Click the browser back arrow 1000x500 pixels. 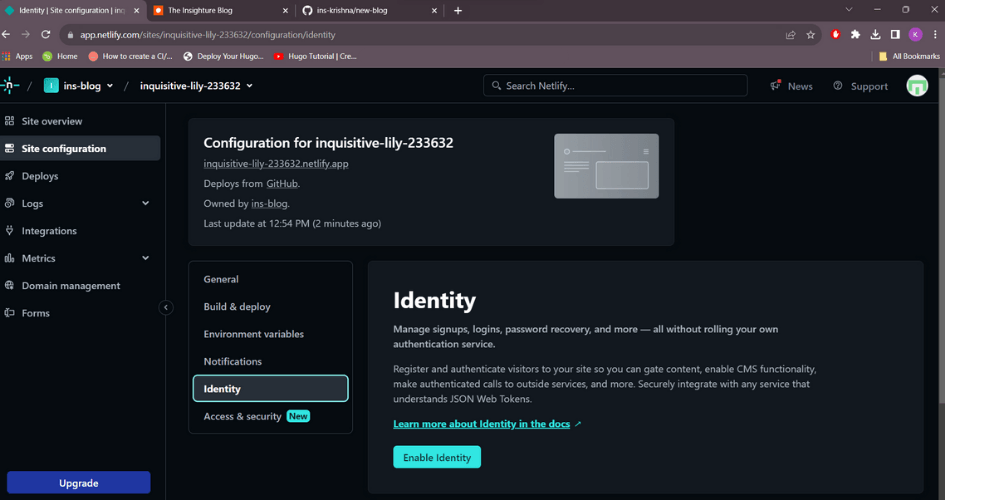click(6, 34)
